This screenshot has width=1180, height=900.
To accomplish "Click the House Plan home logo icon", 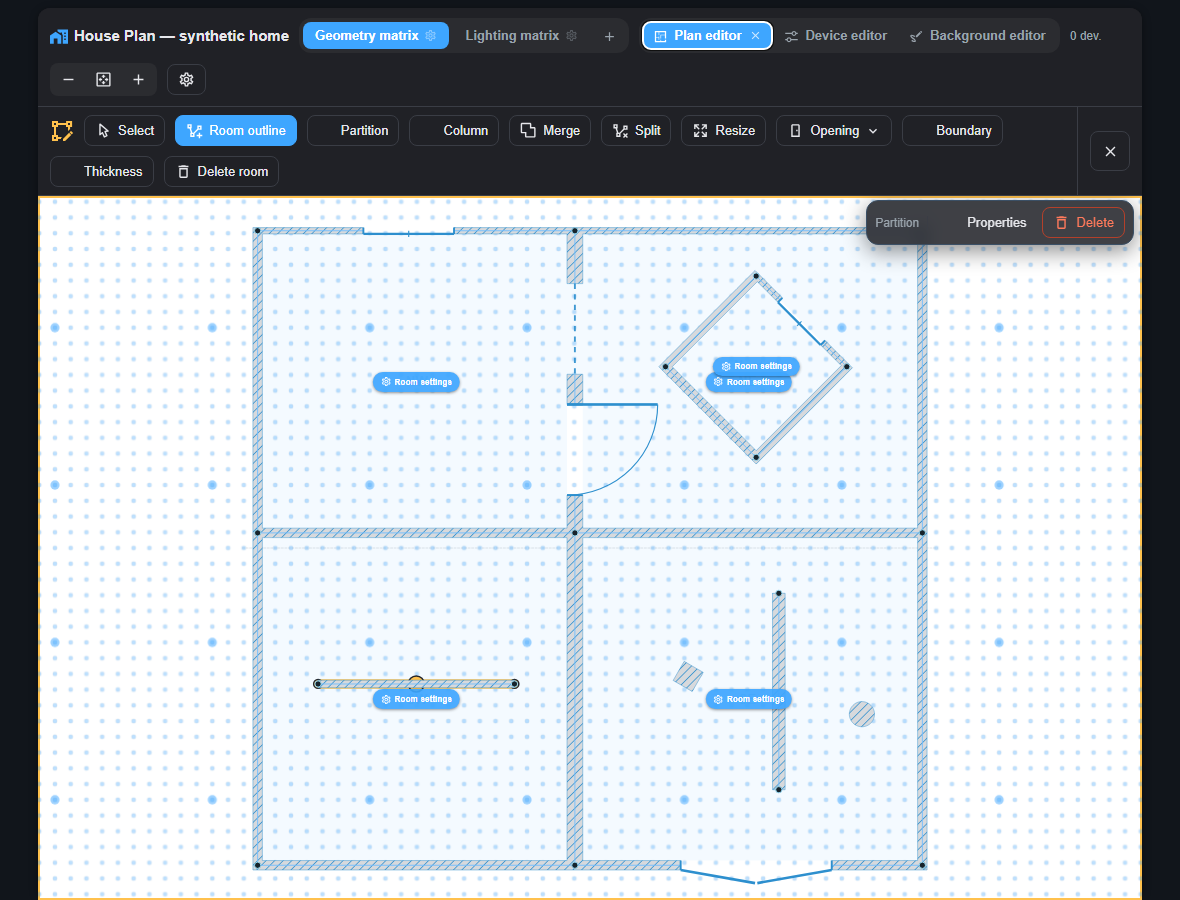I will point(59,36).
